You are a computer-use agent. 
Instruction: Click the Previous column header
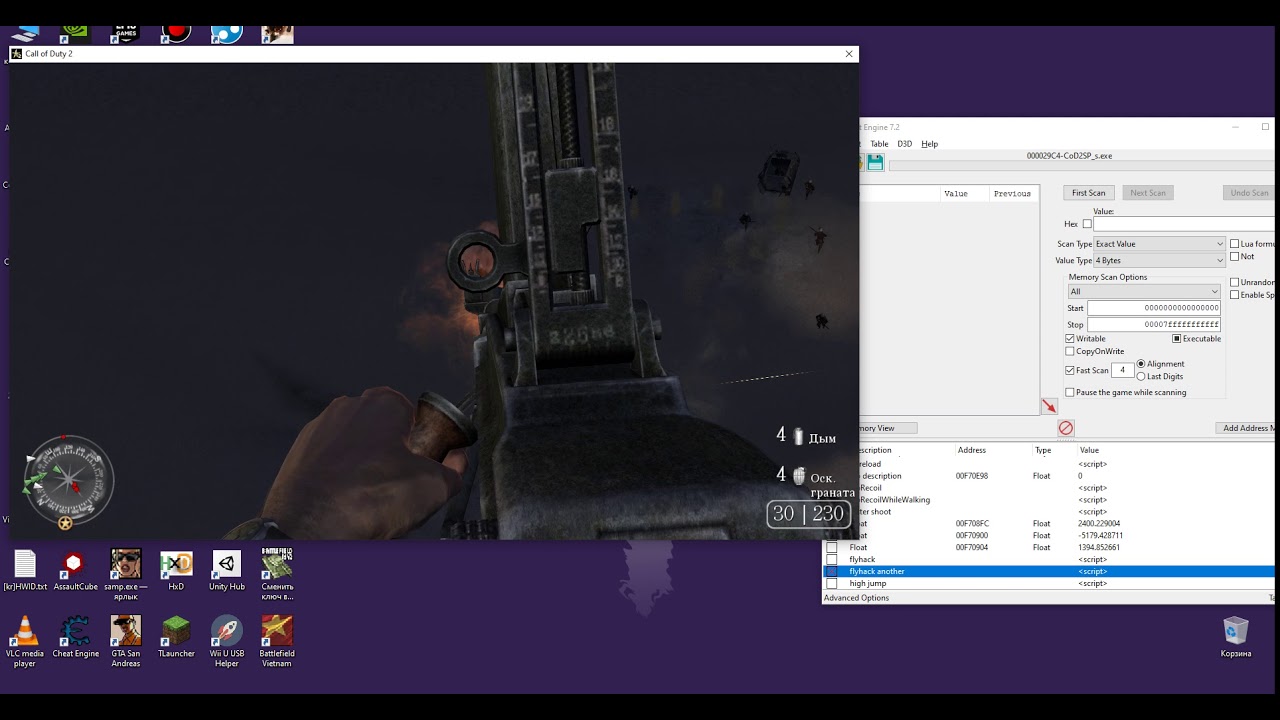pos(1012,194)
